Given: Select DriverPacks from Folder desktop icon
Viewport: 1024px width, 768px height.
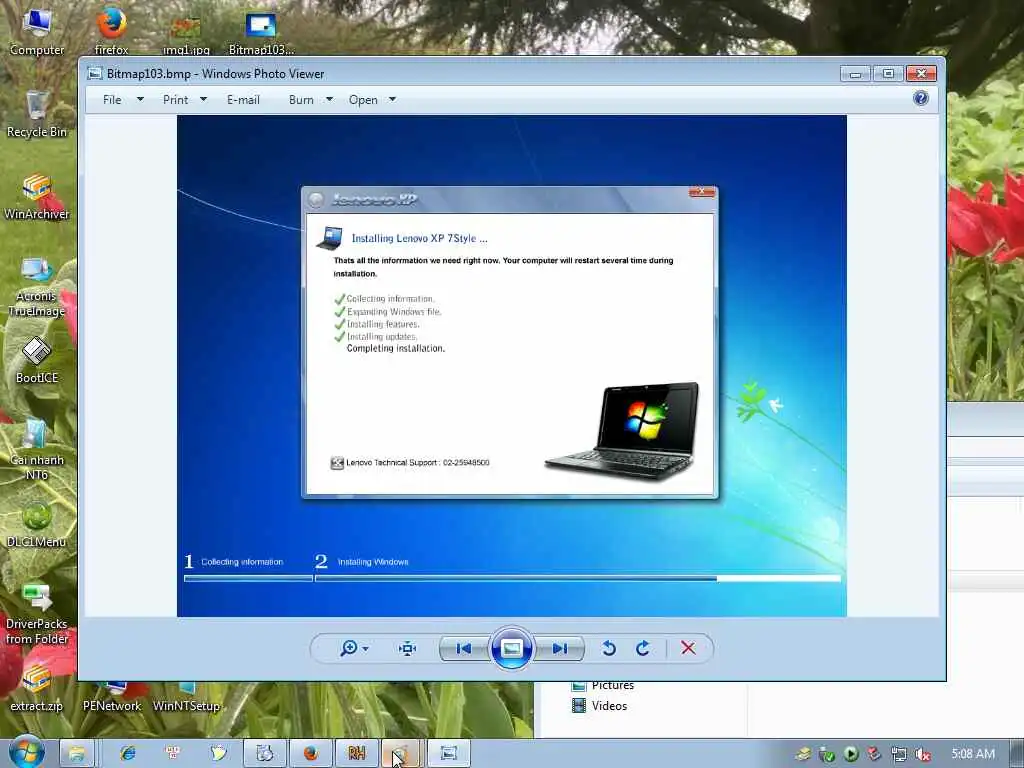Looking at the screenshot, I should click(x=37, y=614).
